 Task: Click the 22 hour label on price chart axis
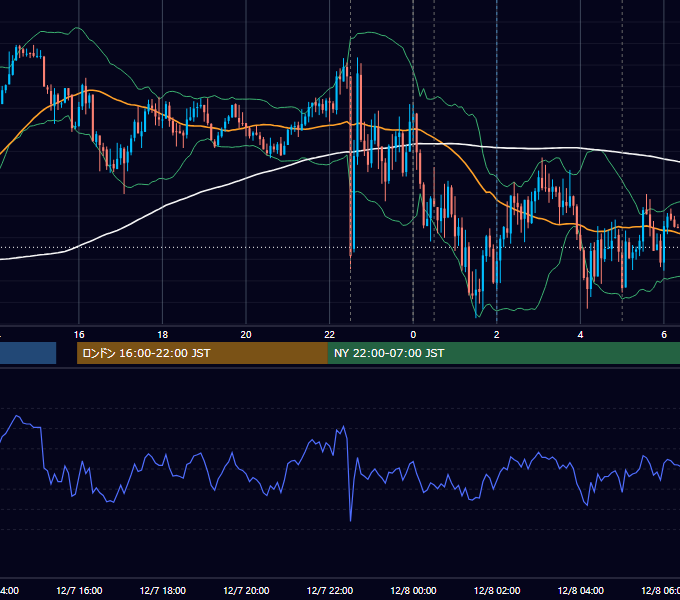tap(330, 335)
